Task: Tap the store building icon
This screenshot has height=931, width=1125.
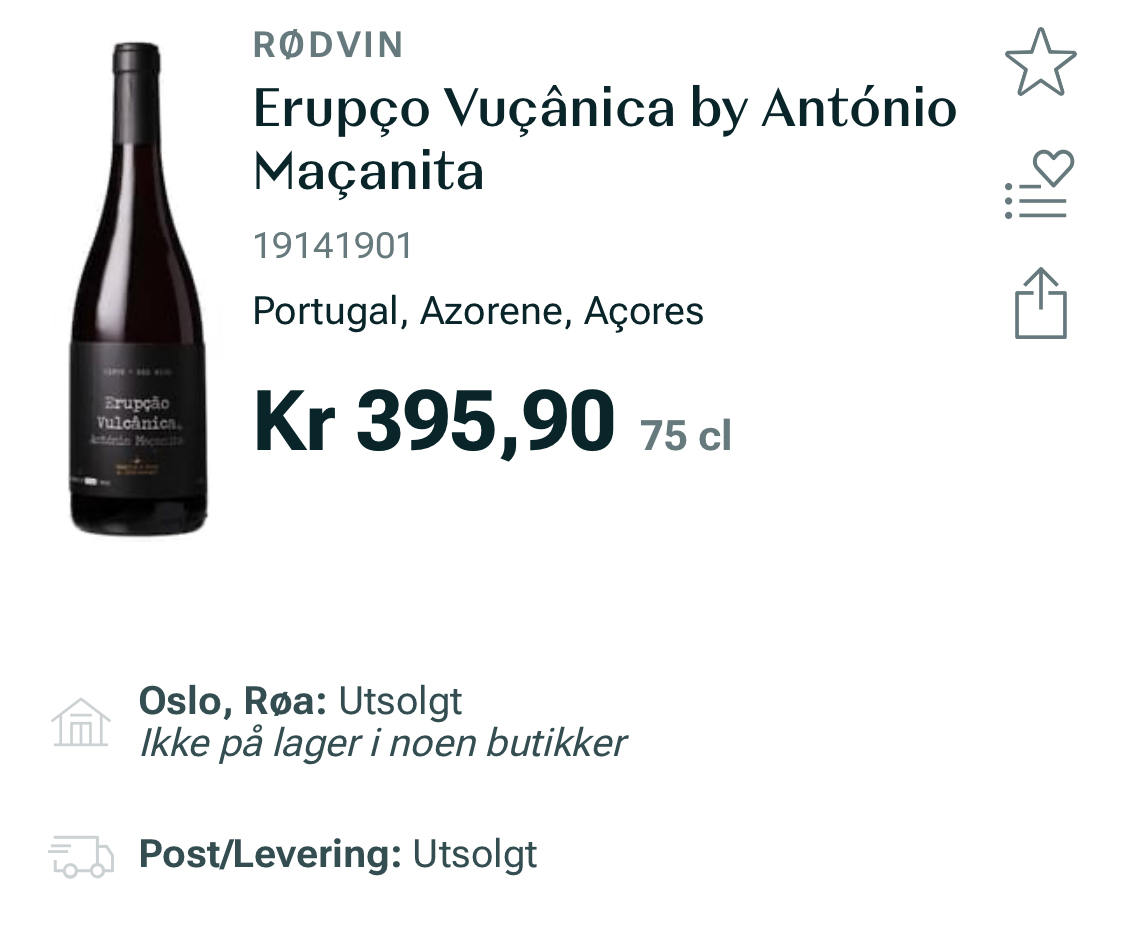Action: click(81, 722)
